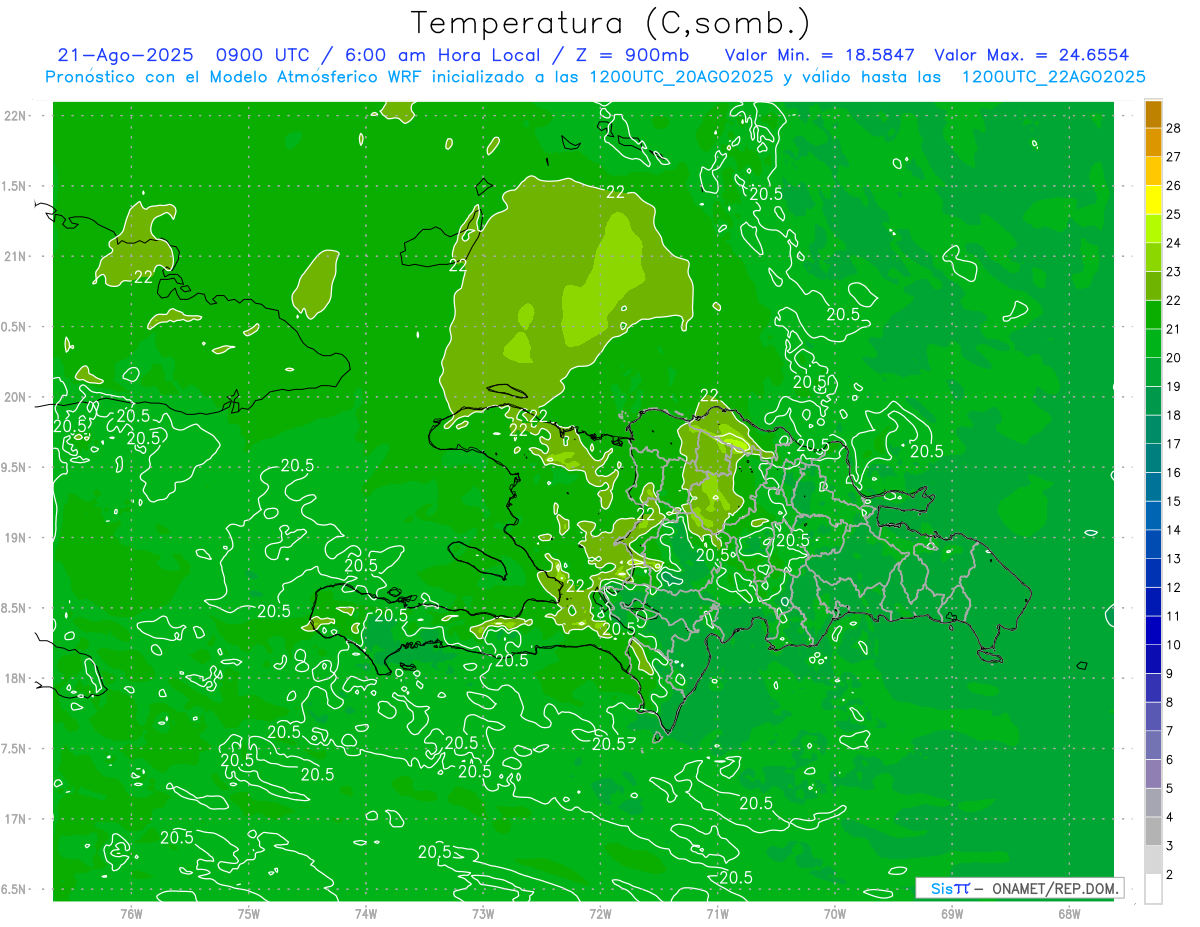This screenshot has width=1200, height=927.
Task: Click the '18N' latitude axis label
Action: tap(15, 678)
